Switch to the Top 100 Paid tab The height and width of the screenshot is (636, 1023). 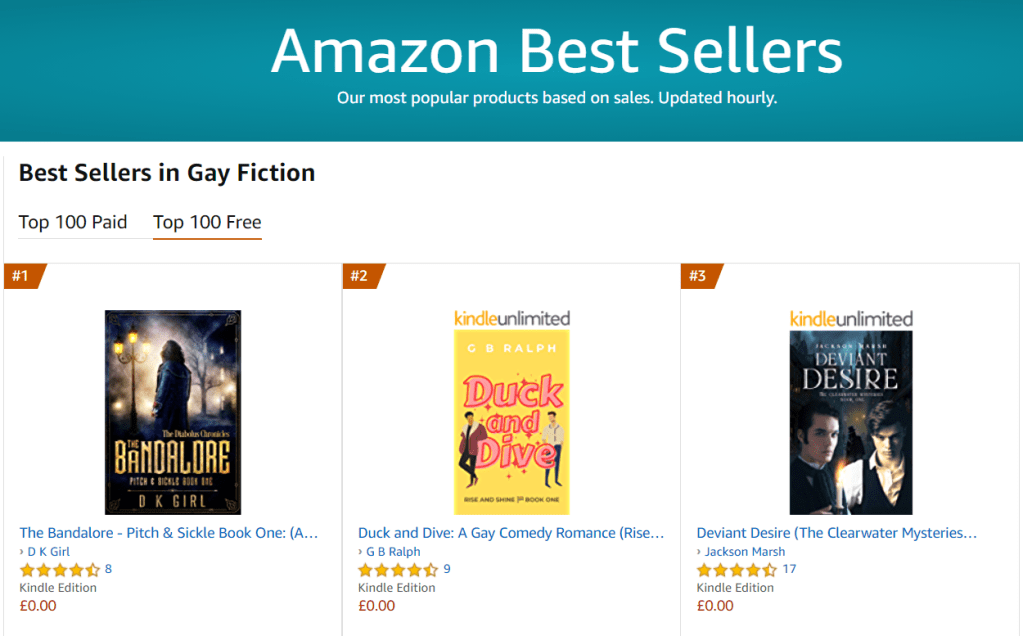click(73, 222)
